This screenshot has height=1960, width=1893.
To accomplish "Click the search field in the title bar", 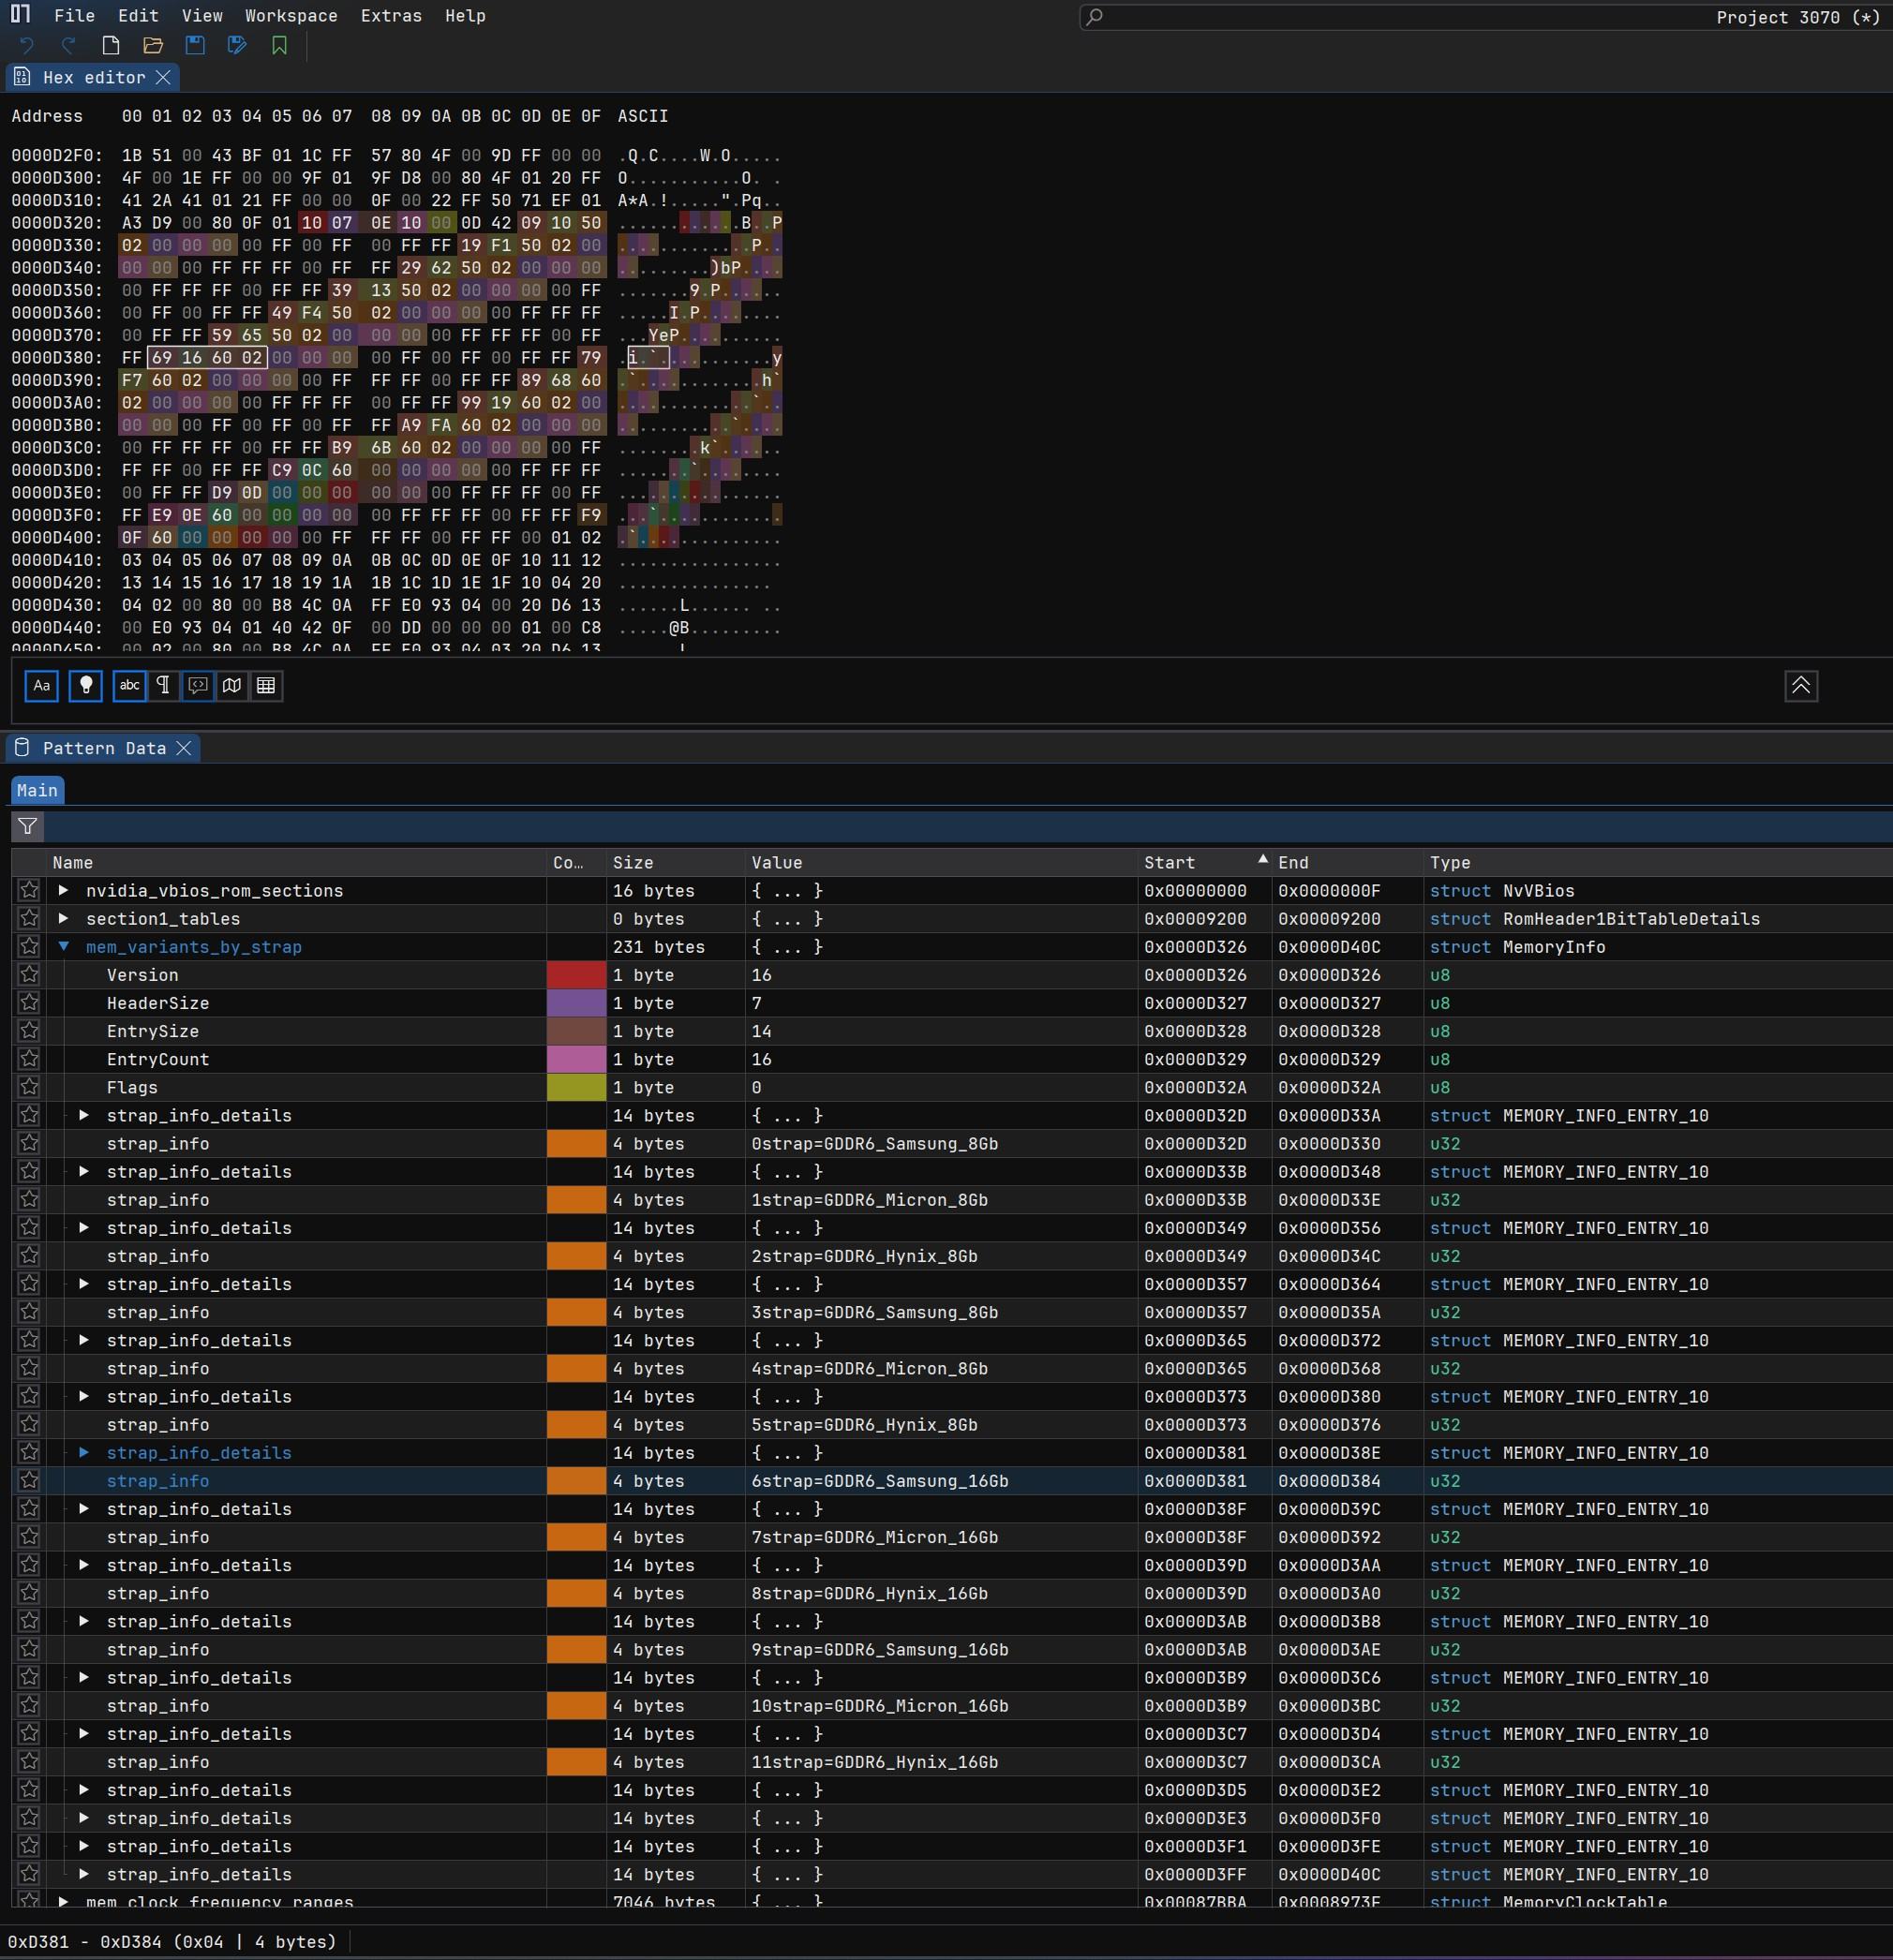I will pos(1485,17).
